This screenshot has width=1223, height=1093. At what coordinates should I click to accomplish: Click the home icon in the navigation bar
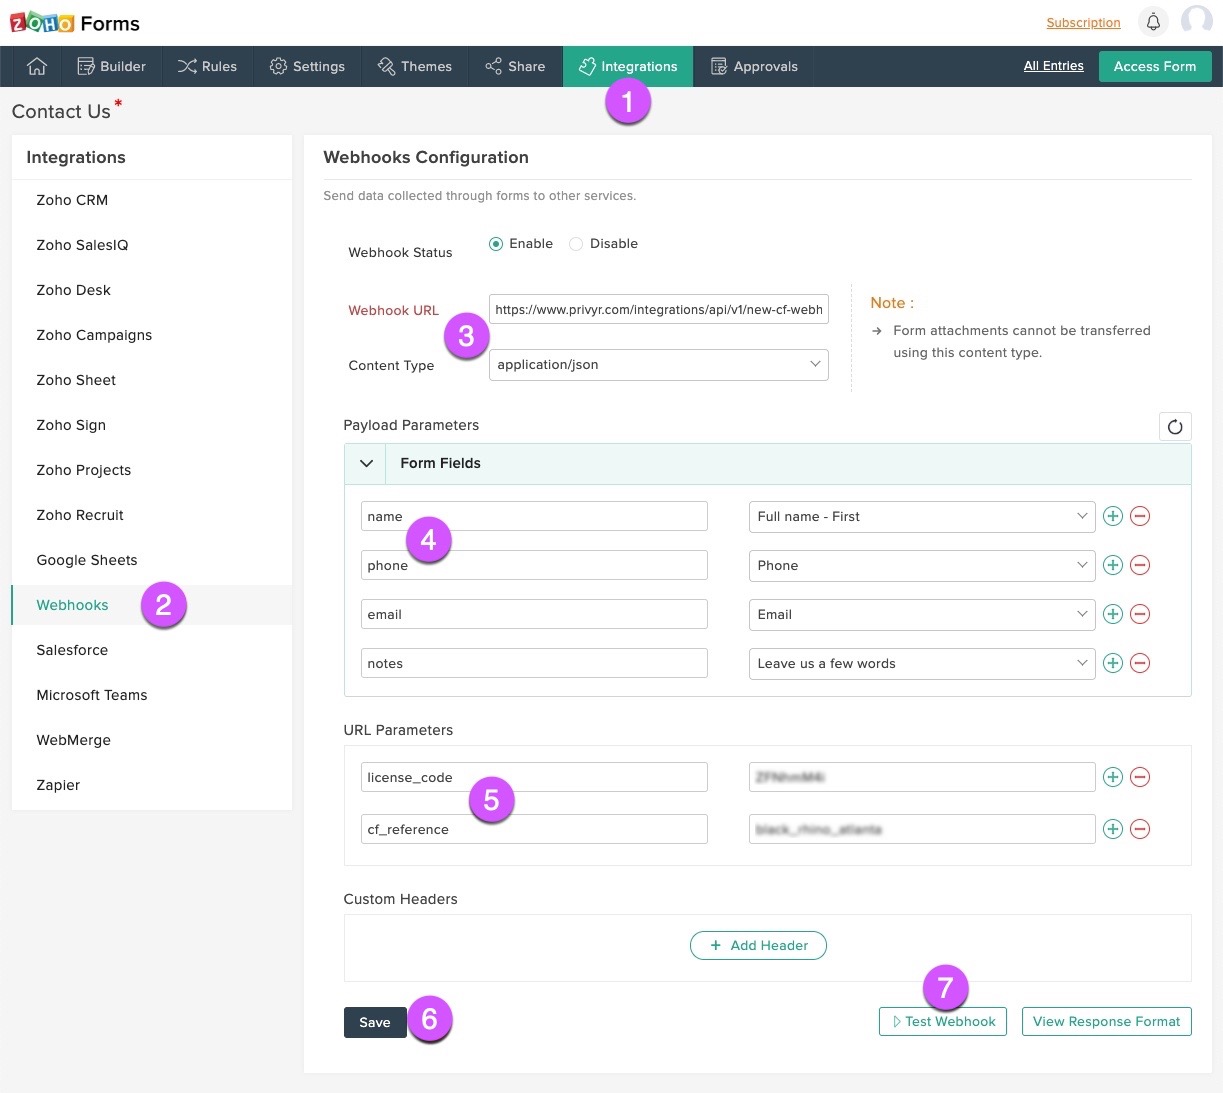point(36,66)
